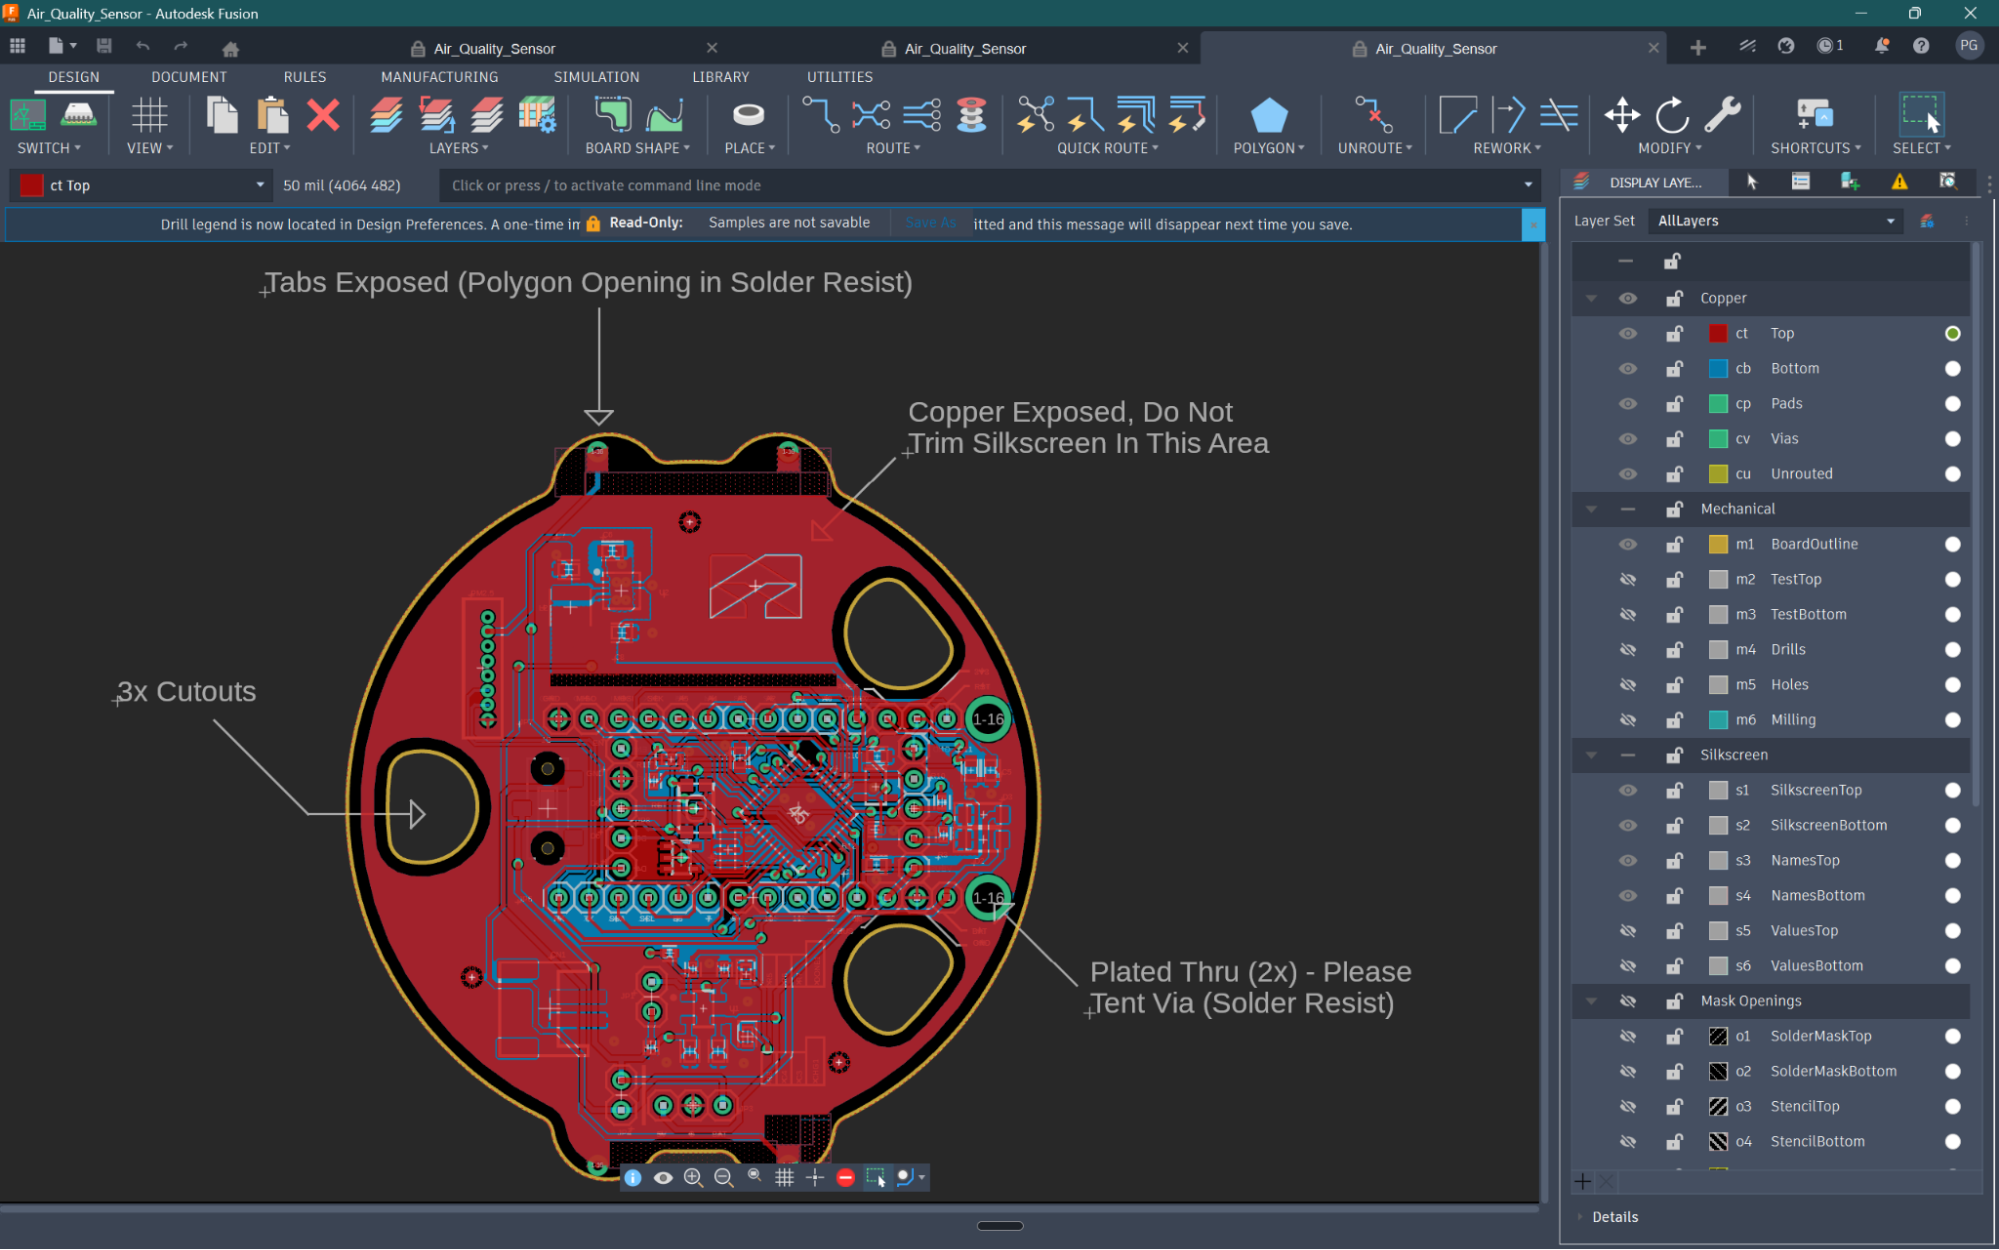
Task: Open the ct Top active layer dropdown
Action: click(142, 185)
